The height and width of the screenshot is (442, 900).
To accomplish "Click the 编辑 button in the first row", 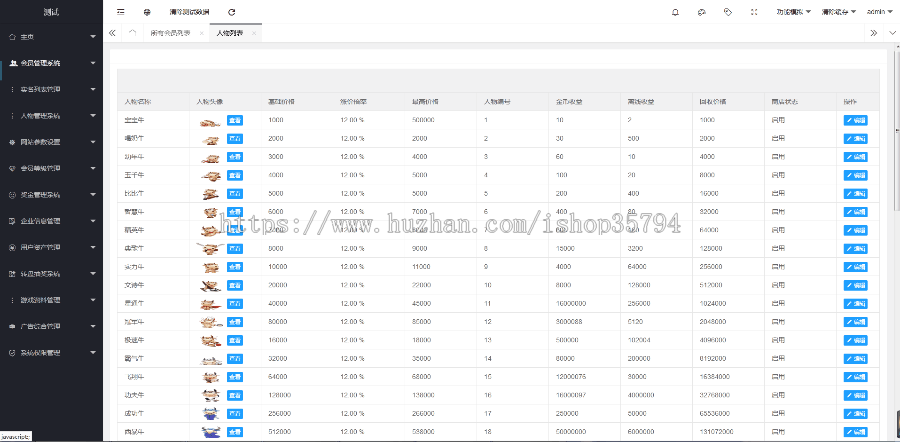I will 855,120.
